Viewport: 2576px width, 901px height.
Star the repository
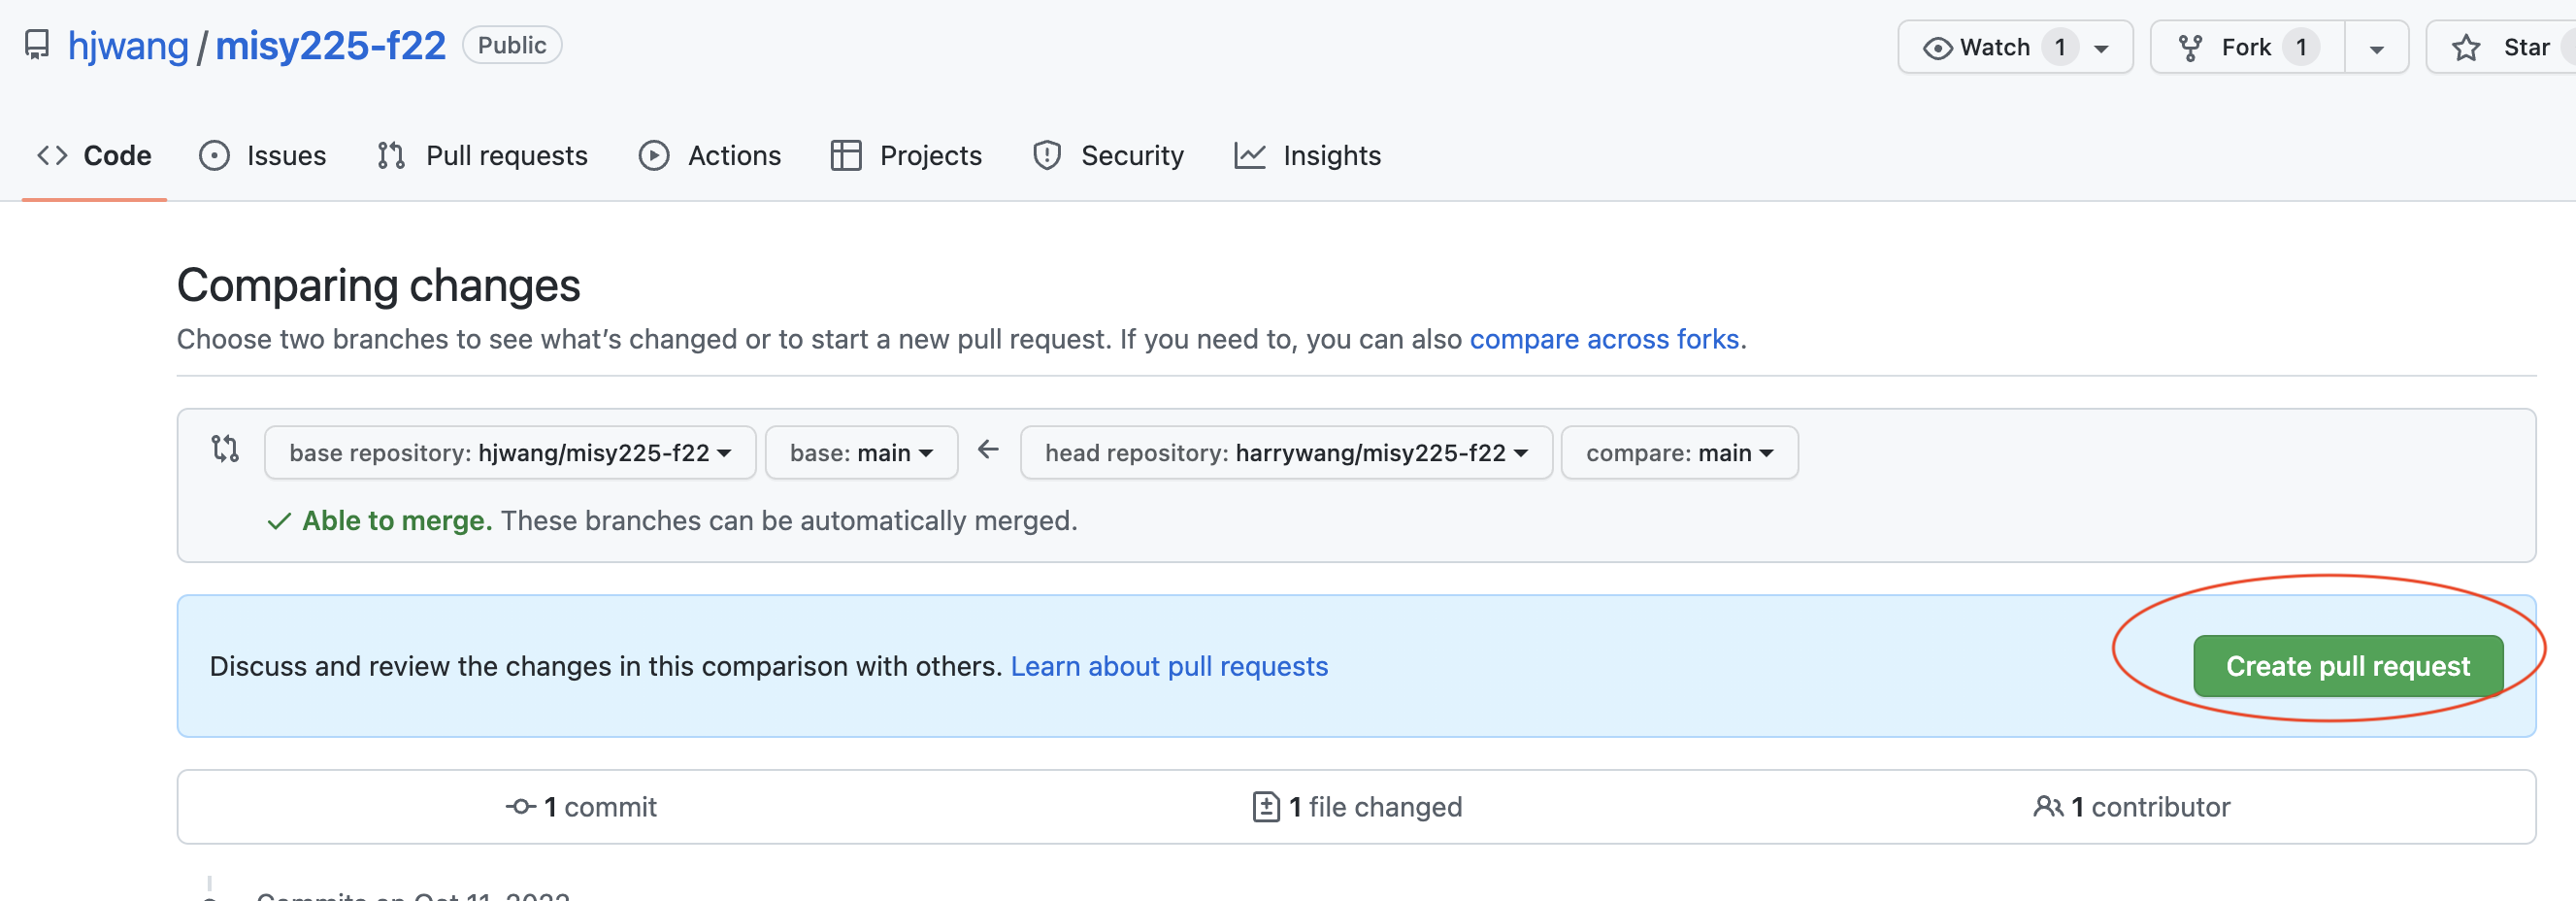coord(2503,47)
